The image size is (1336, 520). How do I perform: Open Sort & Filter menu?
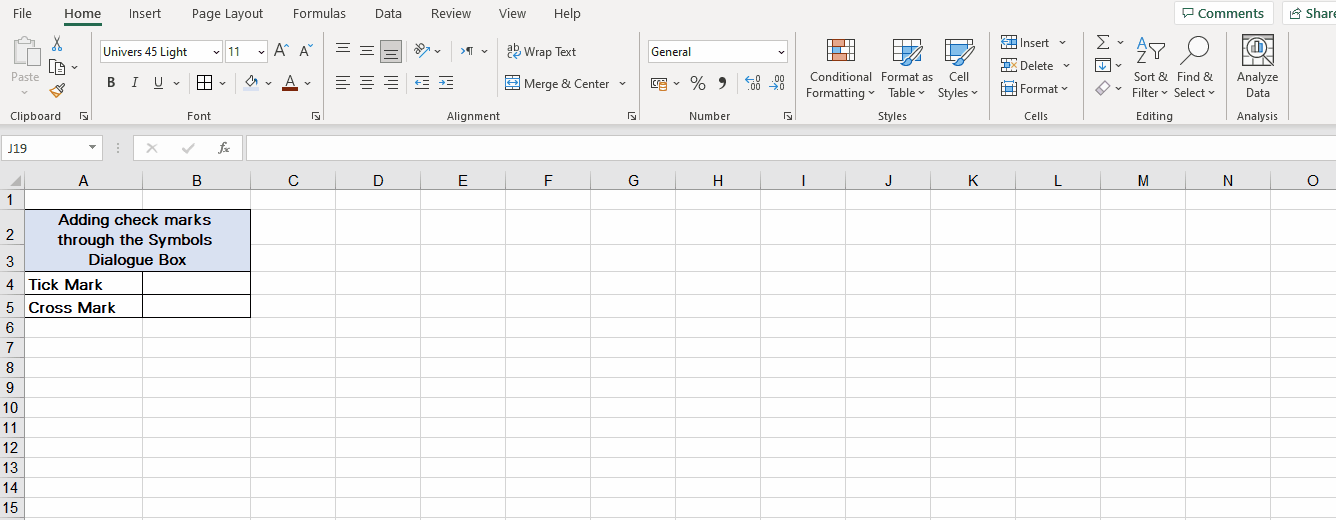coord(1150,68)
